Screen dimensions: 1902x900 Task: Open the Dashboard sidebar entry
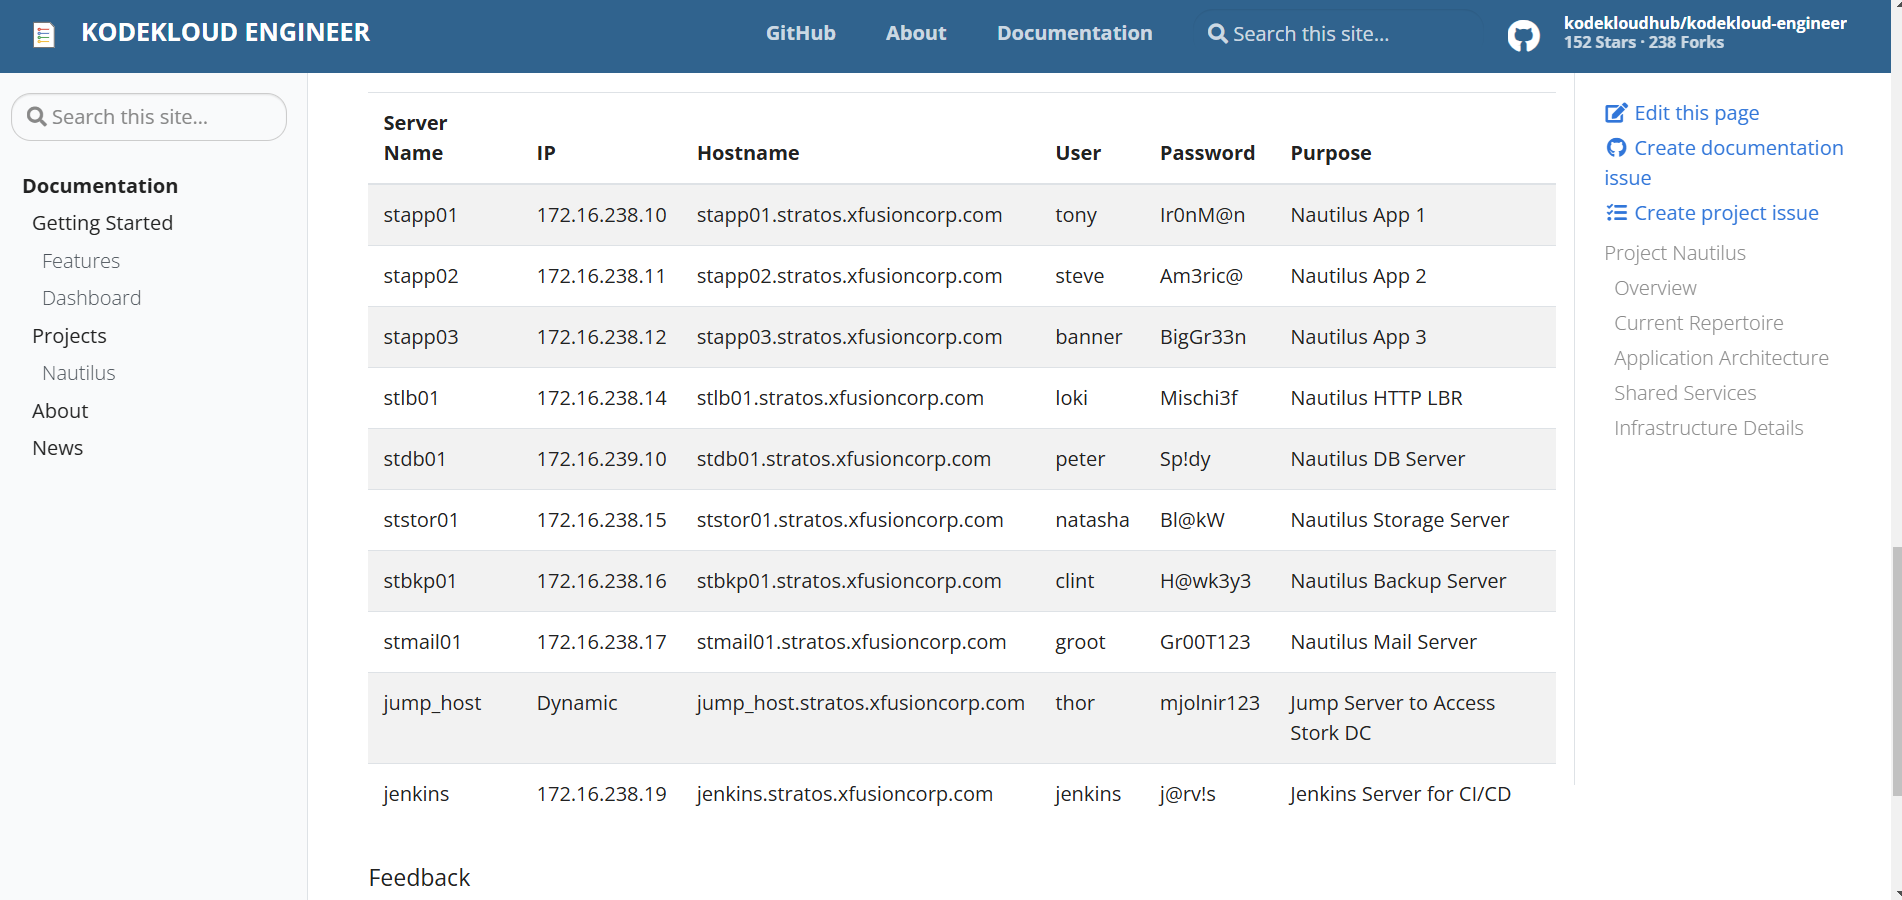91,298
